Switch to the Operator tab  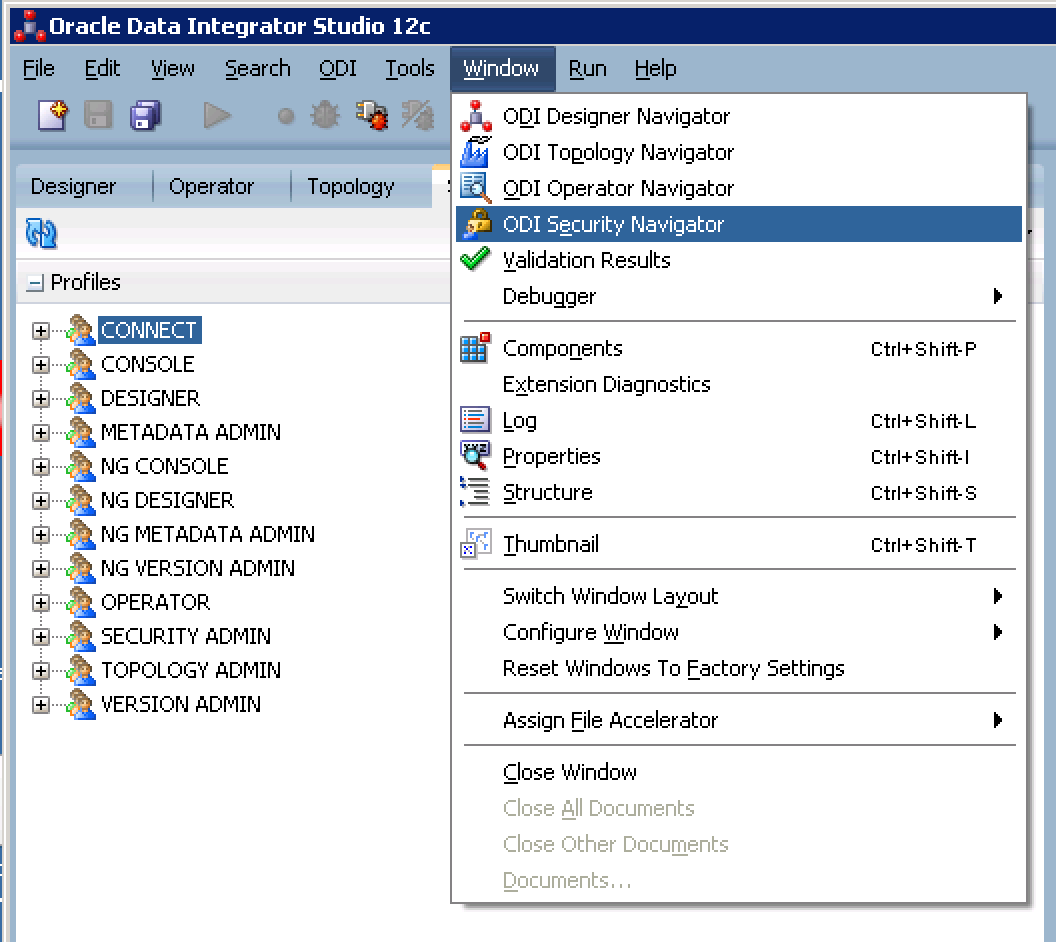(211, 187)
